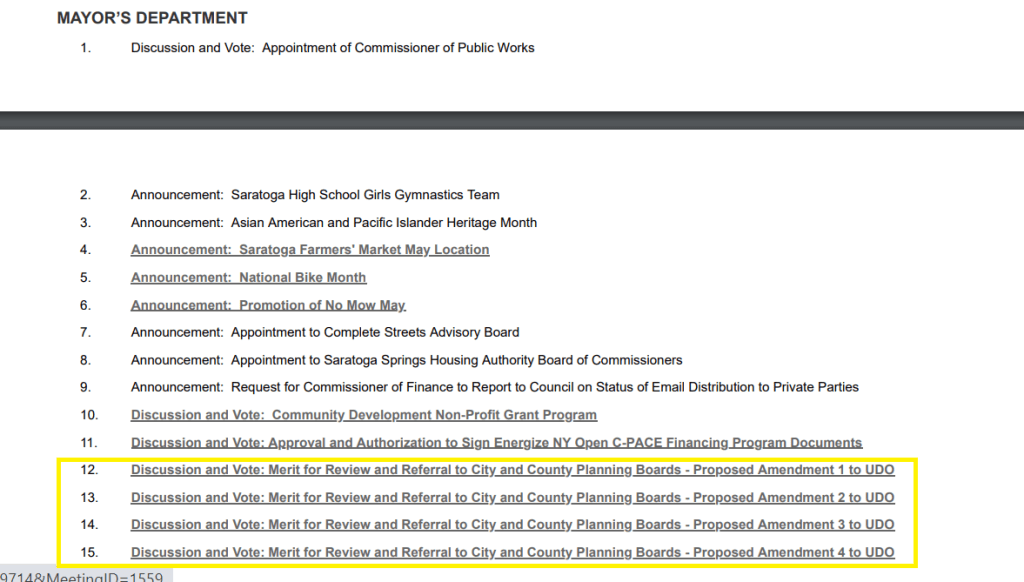Click the Saratoga High School Girls Gymnastics announcement
1024x582 pixels.
tap(315, 195)
